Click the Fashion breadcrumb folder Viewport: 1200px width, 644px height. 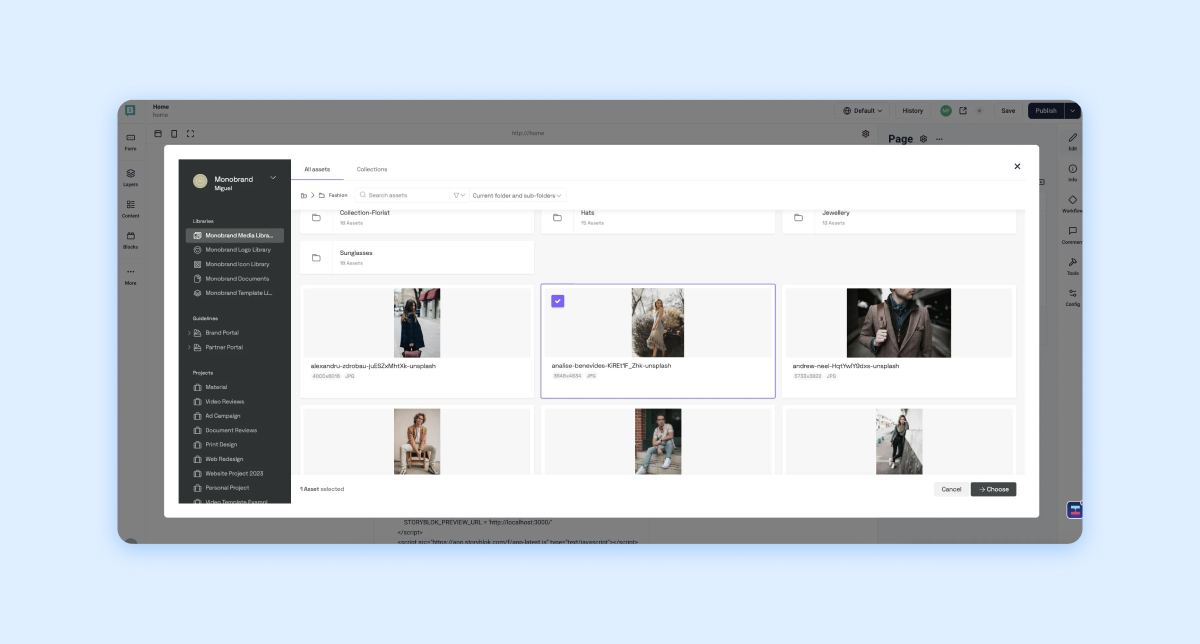coord(333,195)
